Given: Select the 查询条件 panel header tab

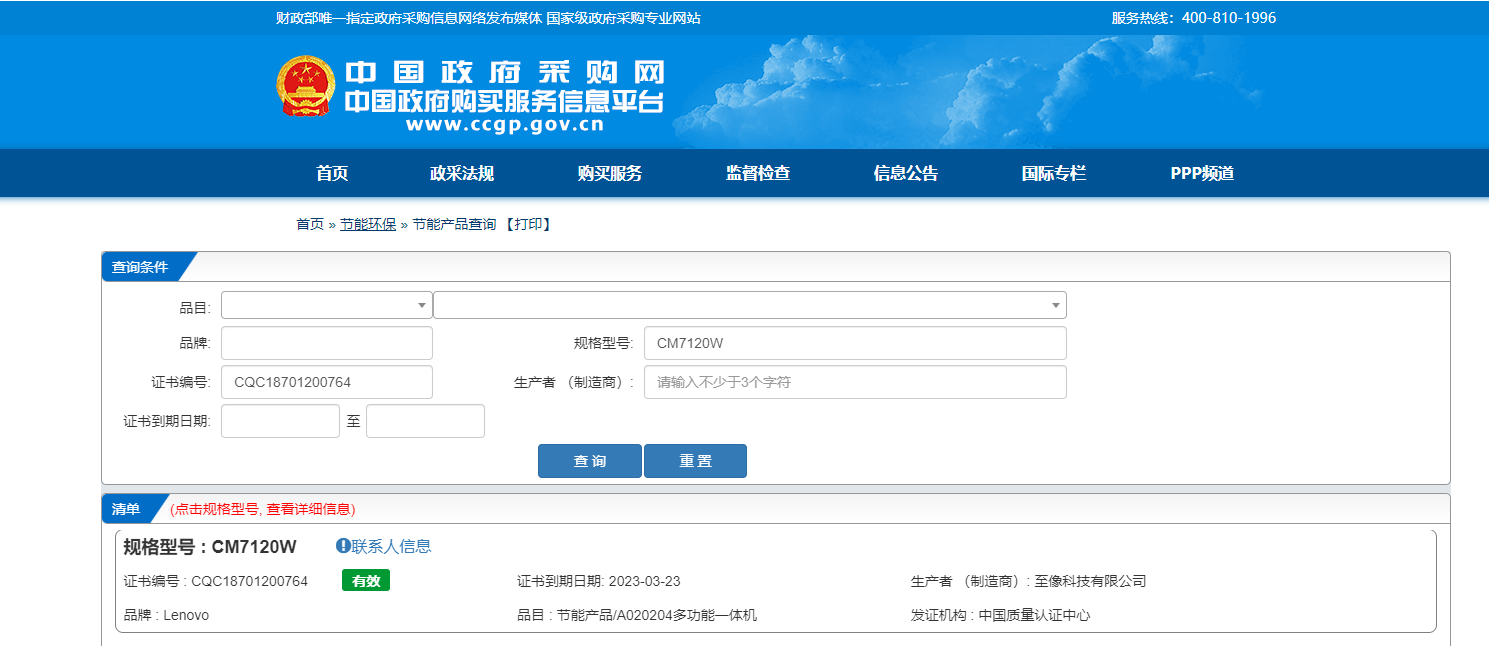Looking at the screenshot, I should pyautogui.click(x=141, y=267).
